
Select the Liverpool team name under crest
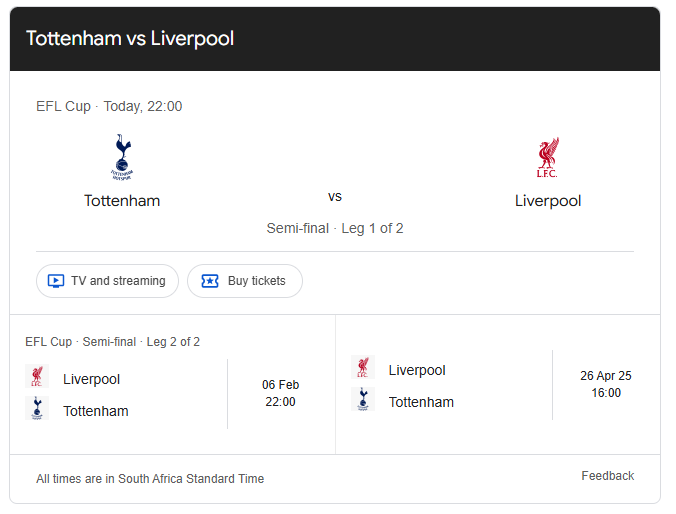click(x=548, y=201)
